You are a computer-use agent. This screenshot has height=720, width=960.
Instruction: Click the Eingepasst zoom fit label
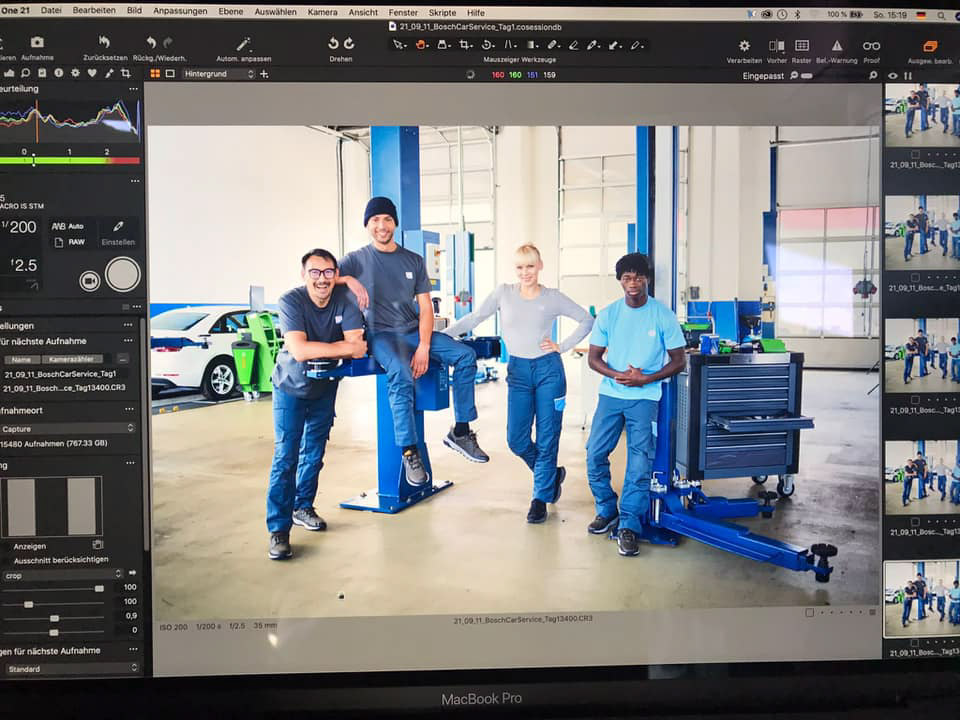coord(763,76)
